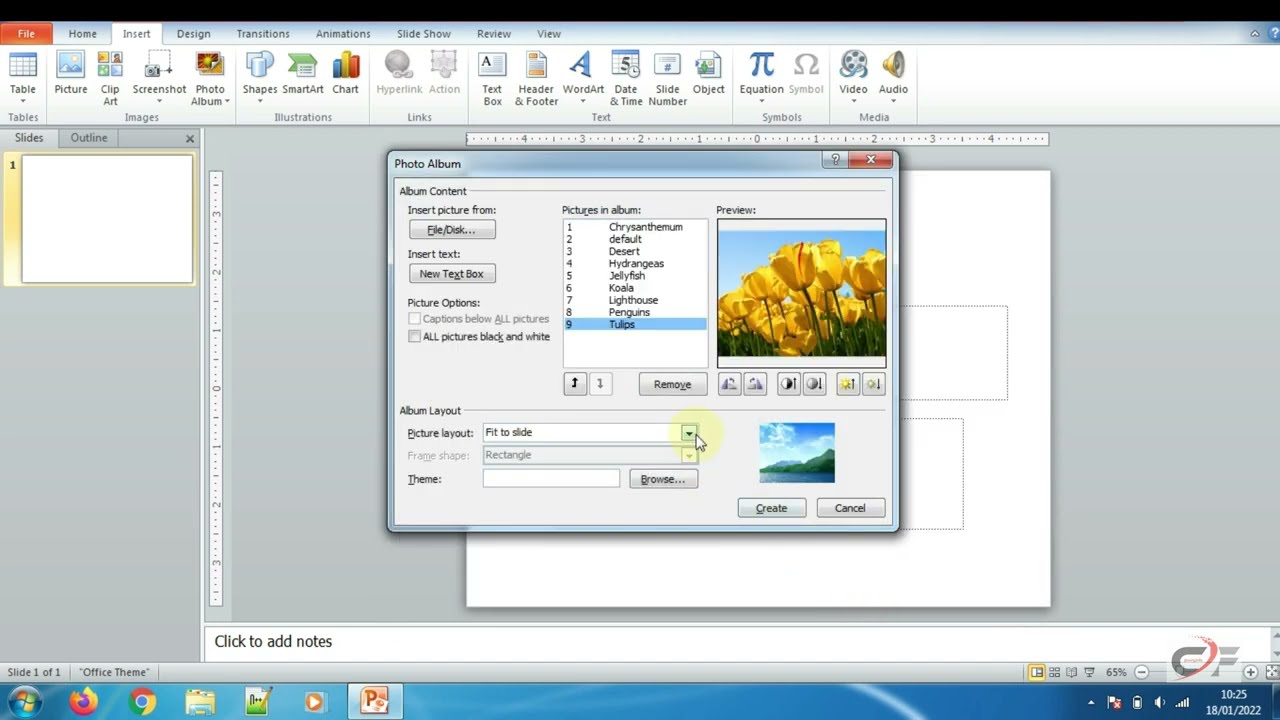Screen dimensions: 1280x720
Task: Insert a Table from the ribbon
Action: (x=22, y=78)
